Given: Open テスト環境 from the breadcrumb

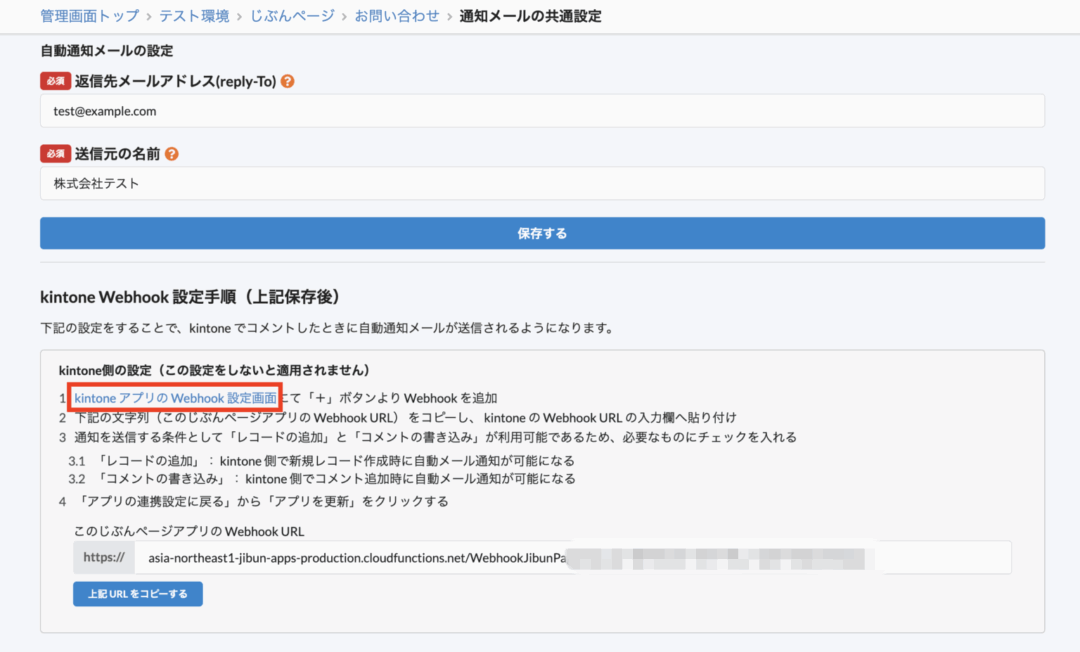Looking at the screenshot, I should point(194,16).
